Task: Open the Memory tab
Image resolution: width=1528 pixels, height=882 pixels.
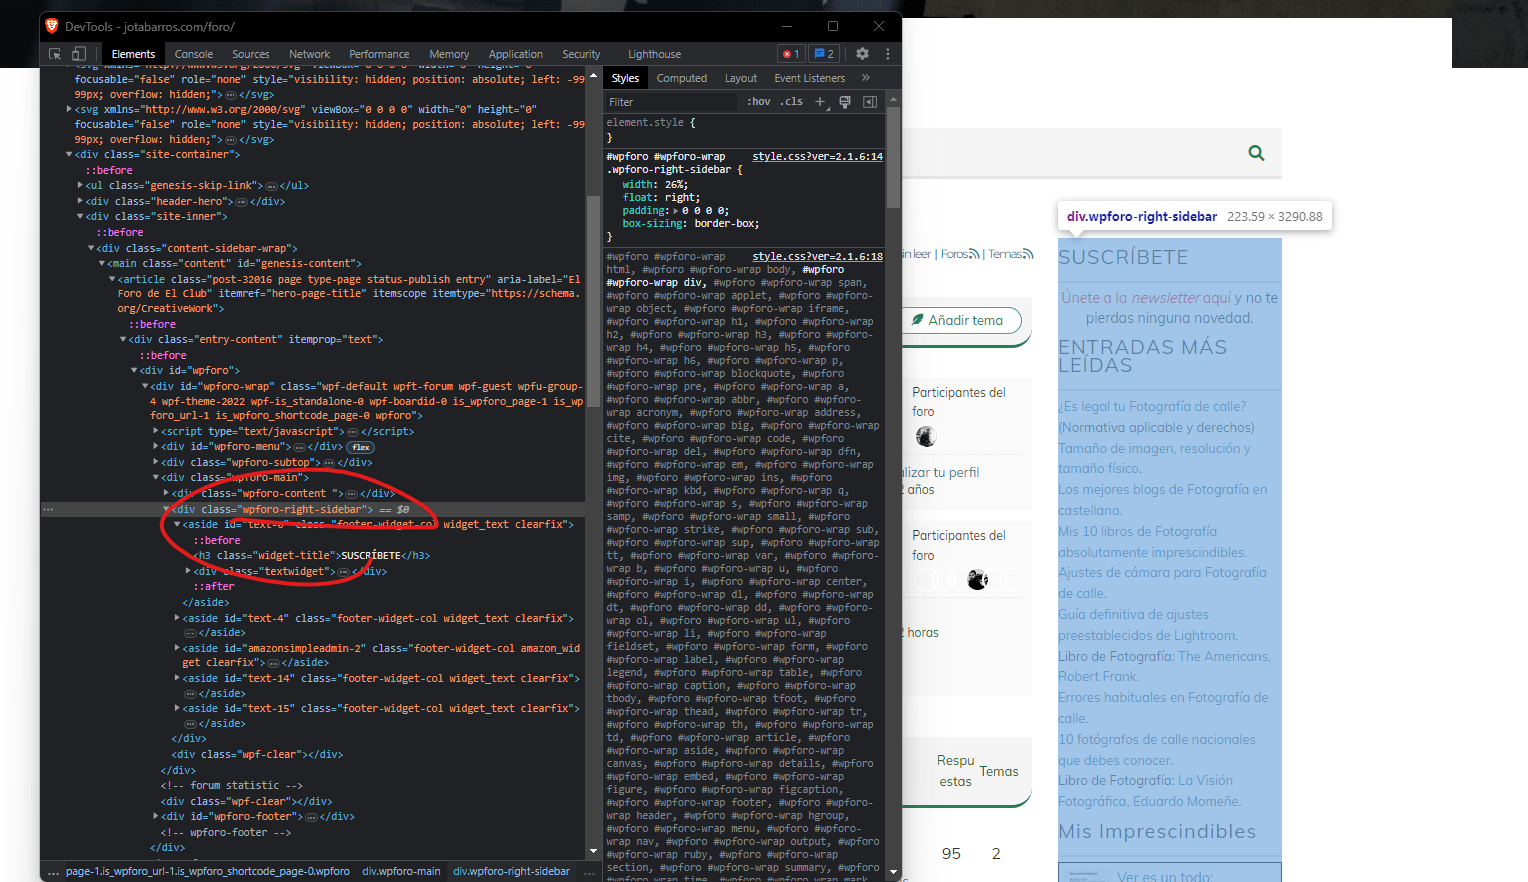Action: pos(449,54)
